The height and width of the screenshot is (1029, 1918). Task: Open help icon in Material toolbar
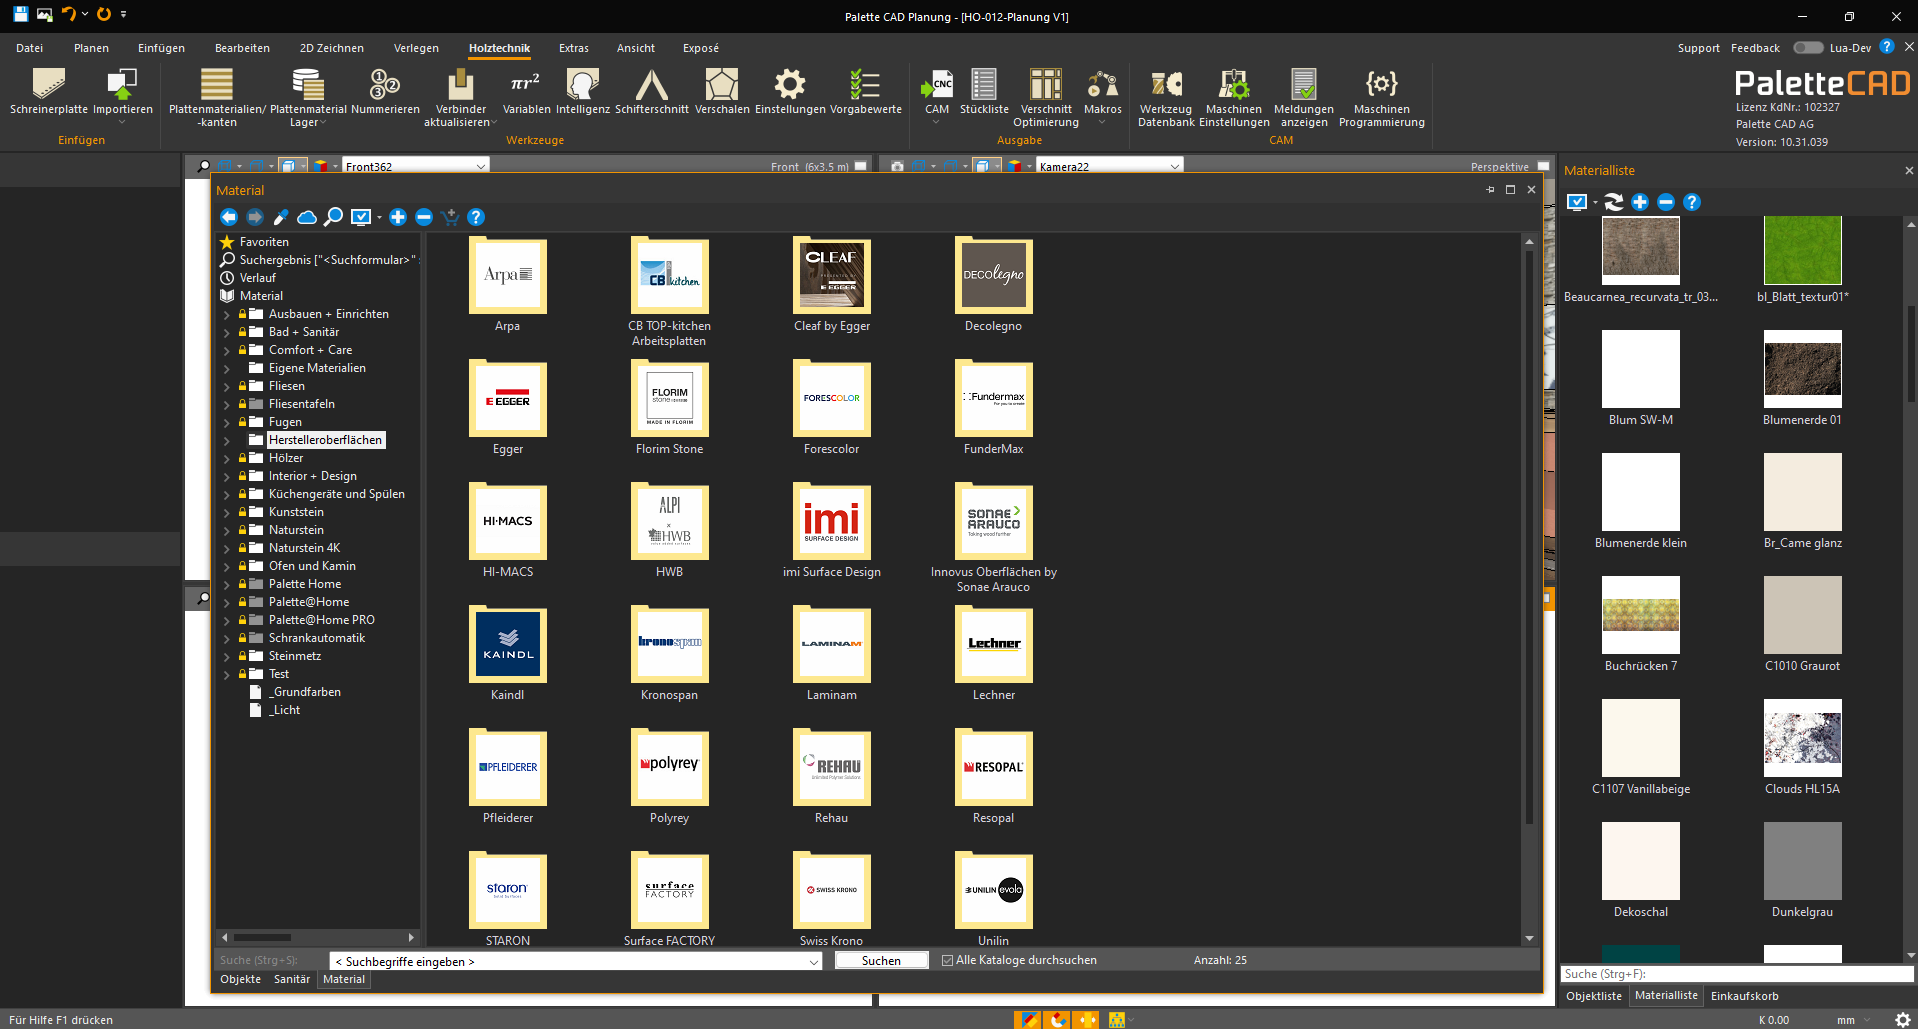click(x=476, y=217)
